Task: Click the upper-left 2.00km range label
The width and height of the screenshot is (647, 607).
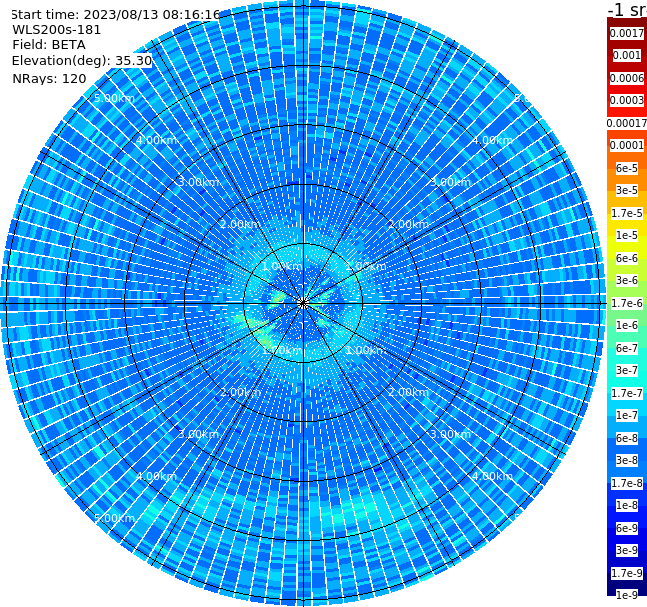Action: pyautogui.click(x=240, y=224)
